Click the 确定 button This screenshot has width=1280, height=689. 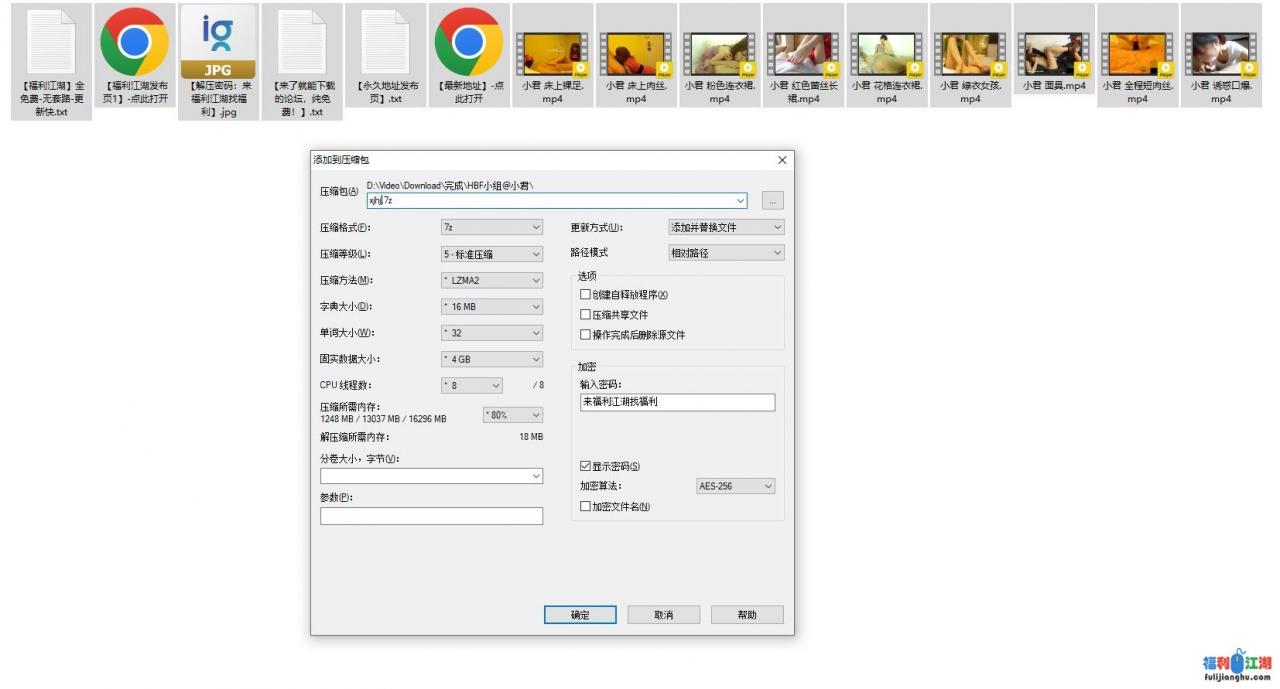tap(580, 615)
